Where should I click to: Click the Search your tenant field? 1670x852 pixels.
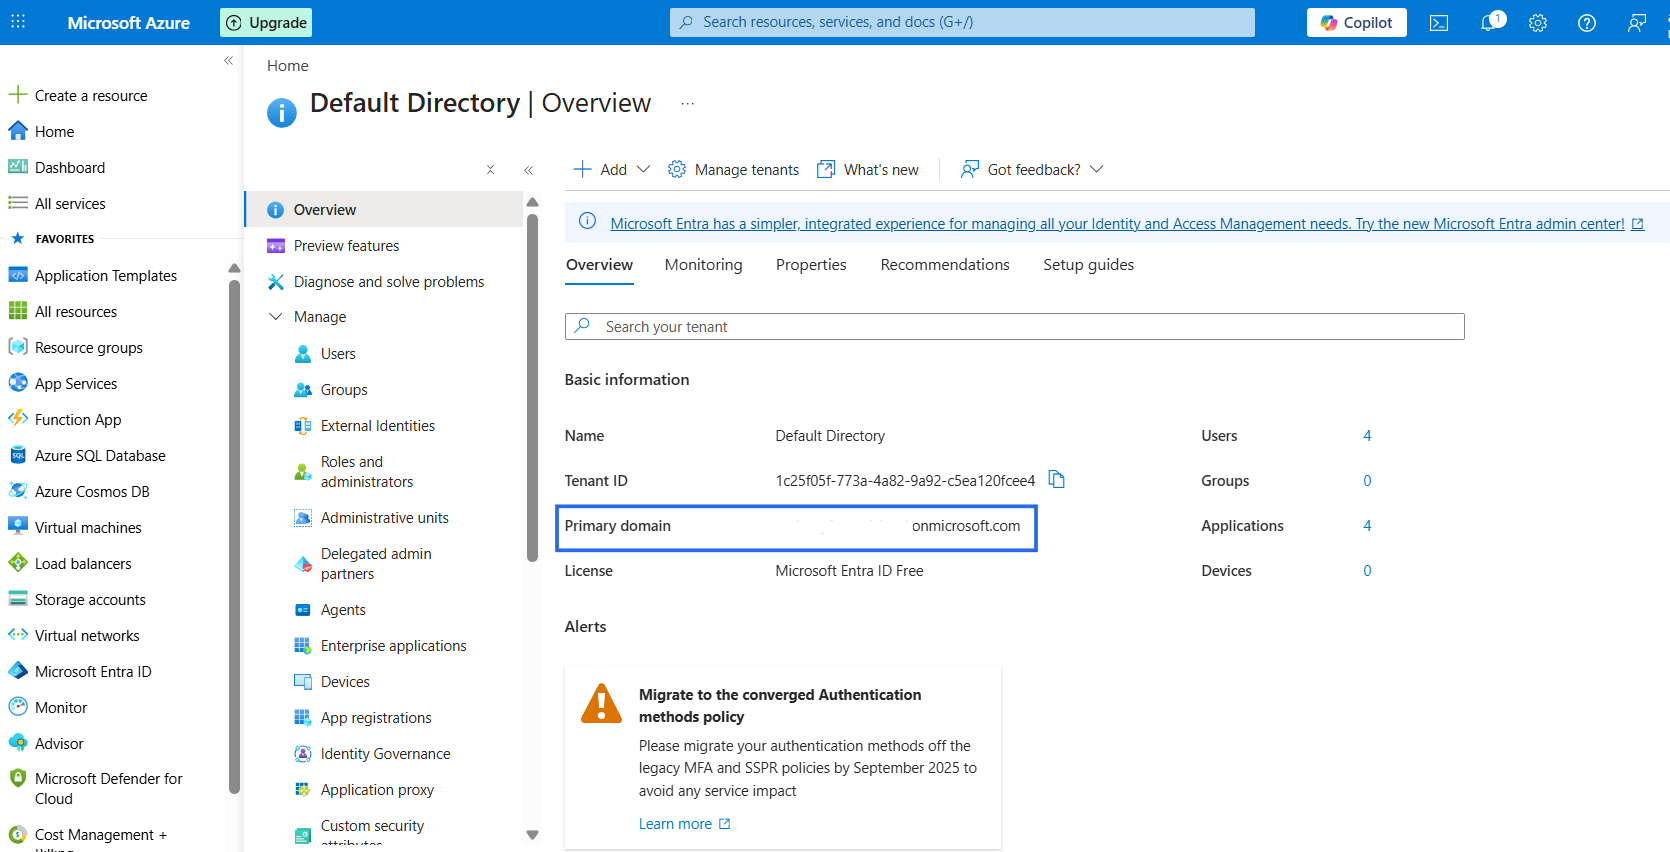tap(1015, 327)
